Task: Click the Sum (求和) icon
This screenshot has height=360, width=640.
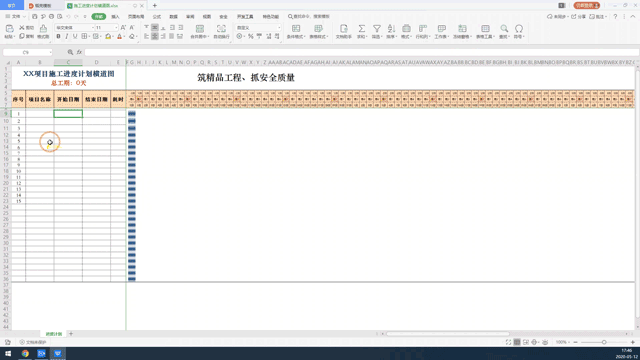Action: tap(362, 29)
